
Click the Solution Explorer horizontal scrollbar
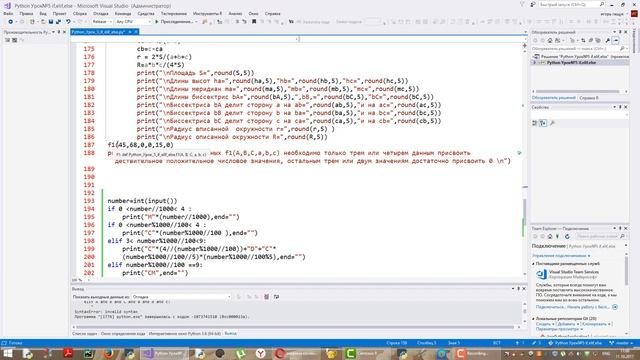point(577,91)
